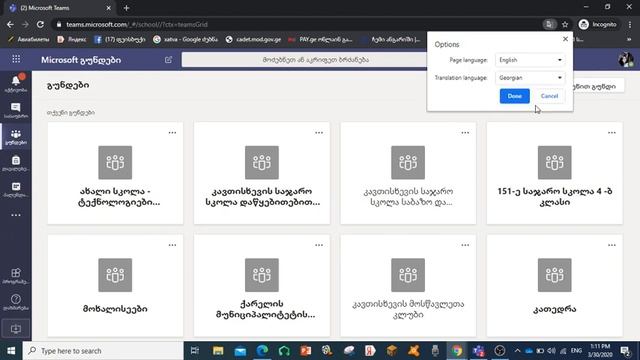Screen dimensions: 640x360
Task: Click the new chat compose icon
Action: pos(168,60)
